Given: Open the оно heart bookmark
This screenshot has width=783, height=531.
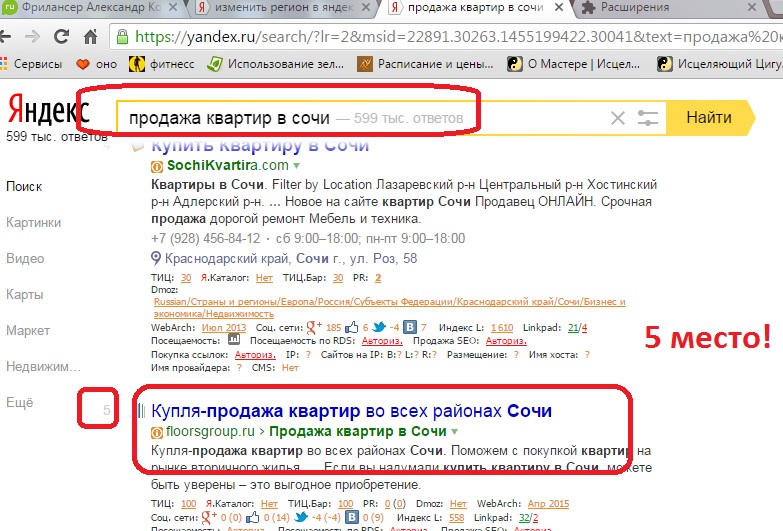Looking at the screenshot, I should click(96, 64).
